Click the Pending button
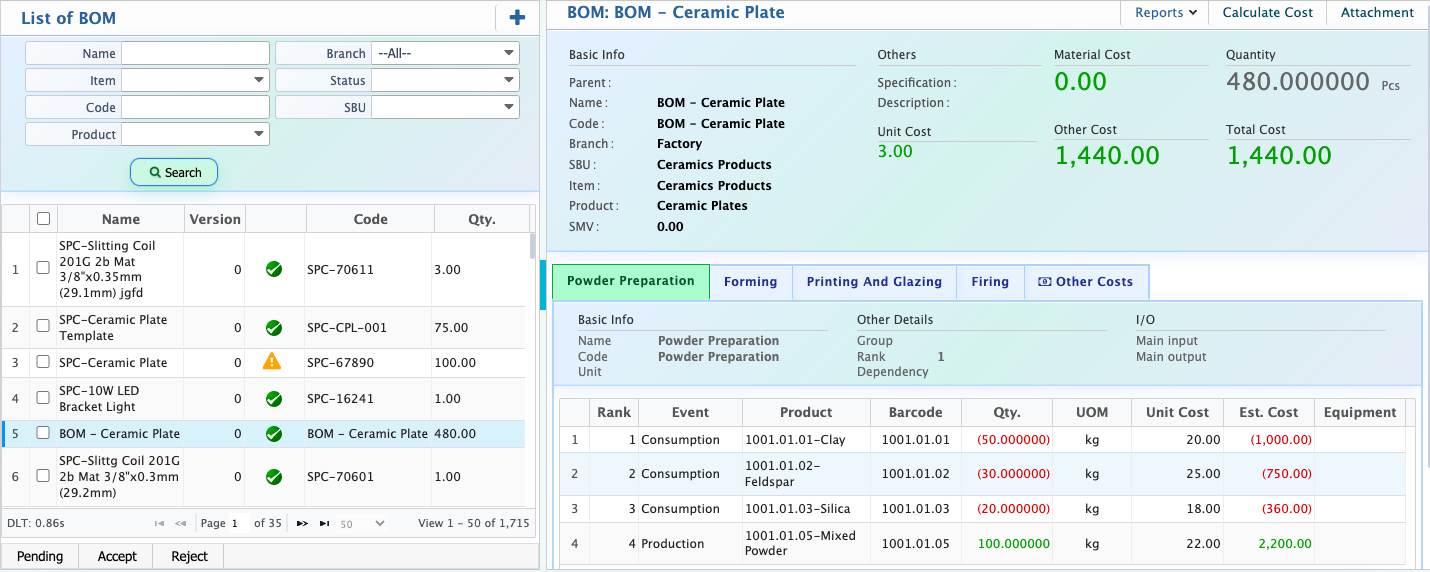Viewport: 1430px width, 572px height. coord(40,556)
